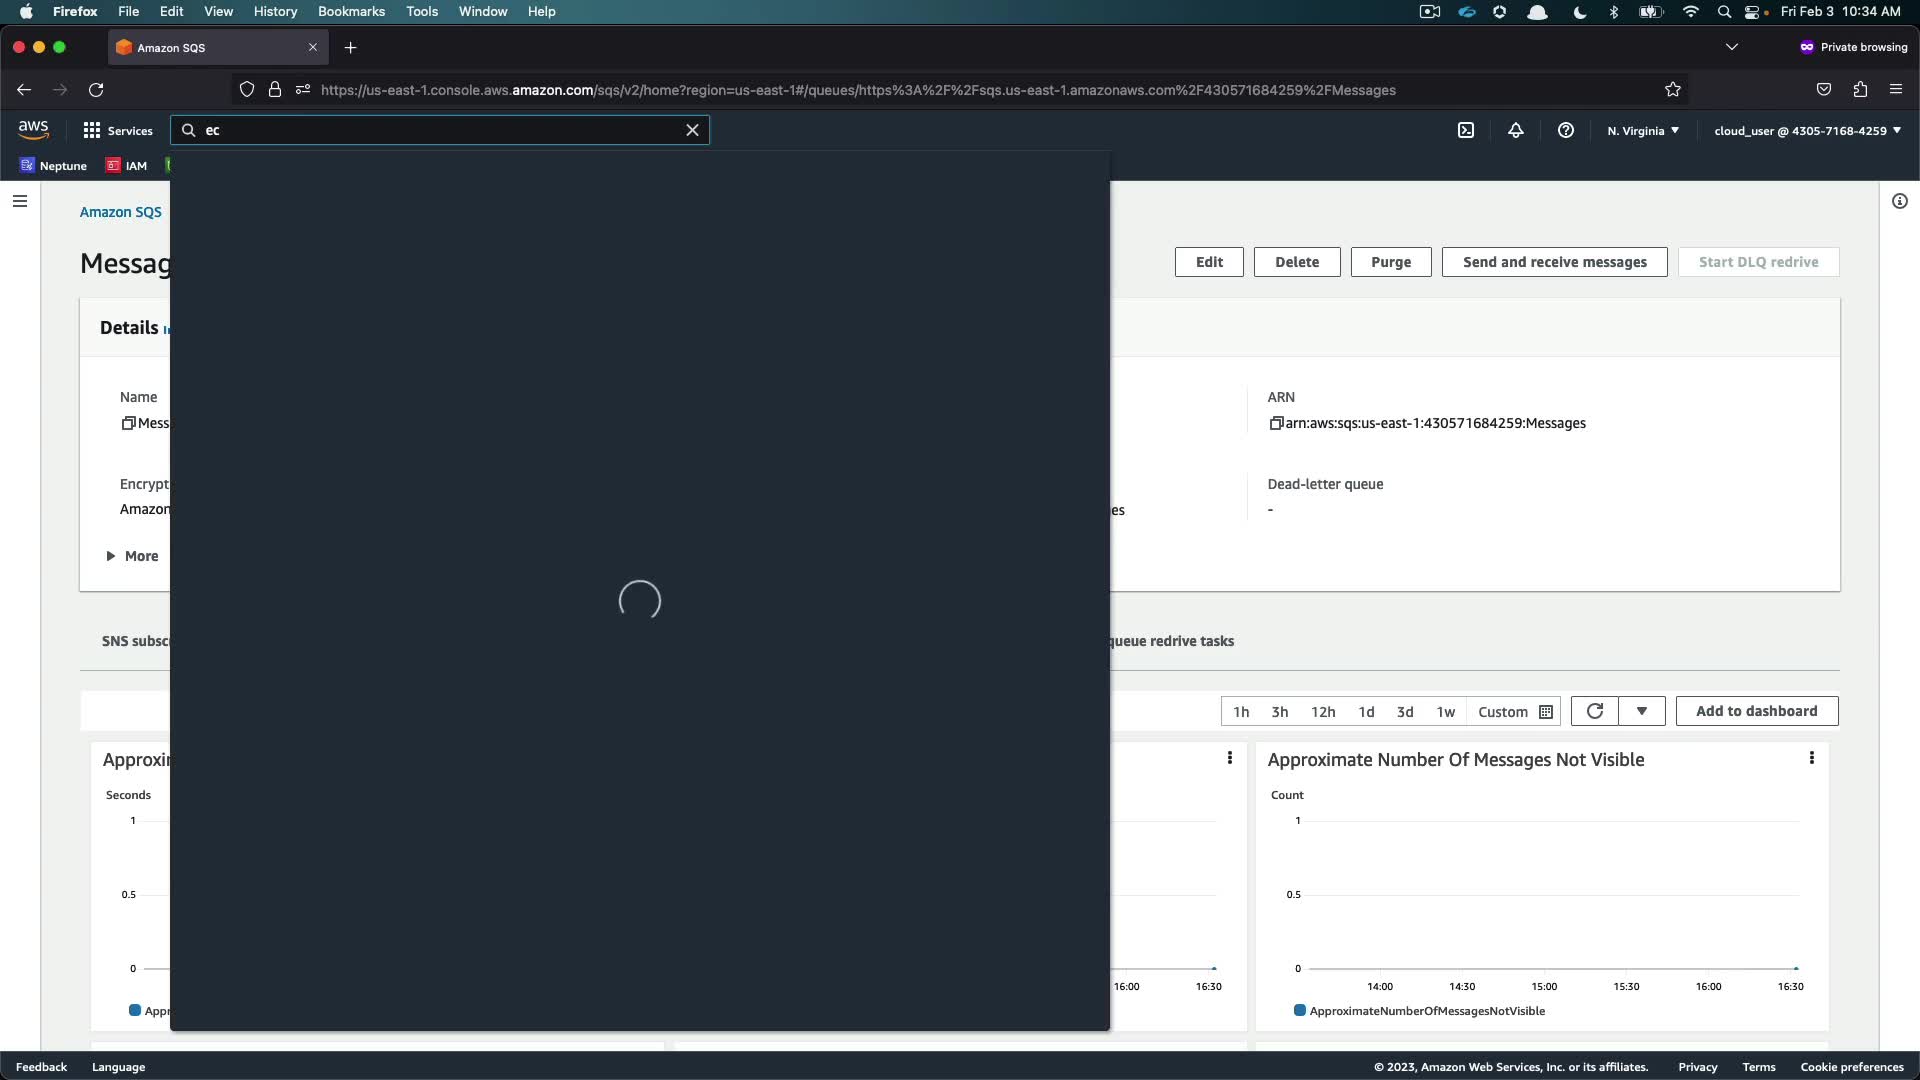Copy the queue ARN with copy icon
This screenshot has height=1080, width=1920.
pos(1275,423)
